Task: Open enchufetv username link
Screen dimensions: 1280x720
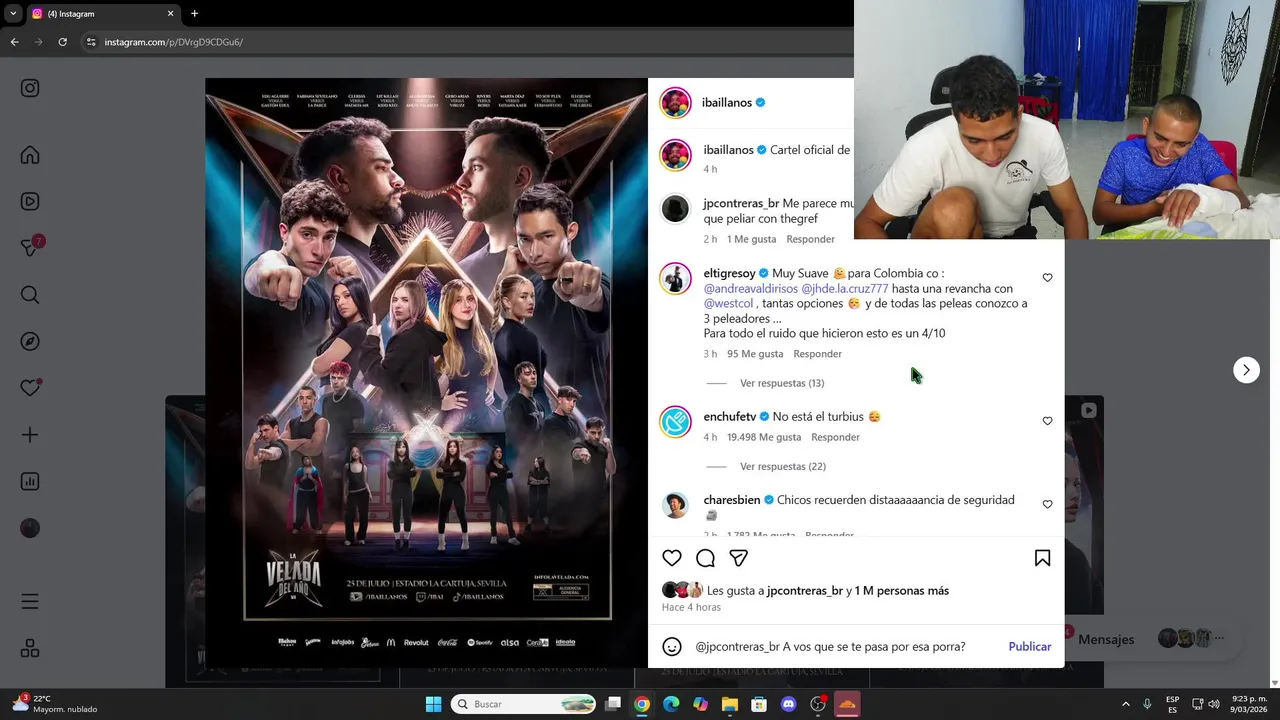Action: click(x=730, y=416)
